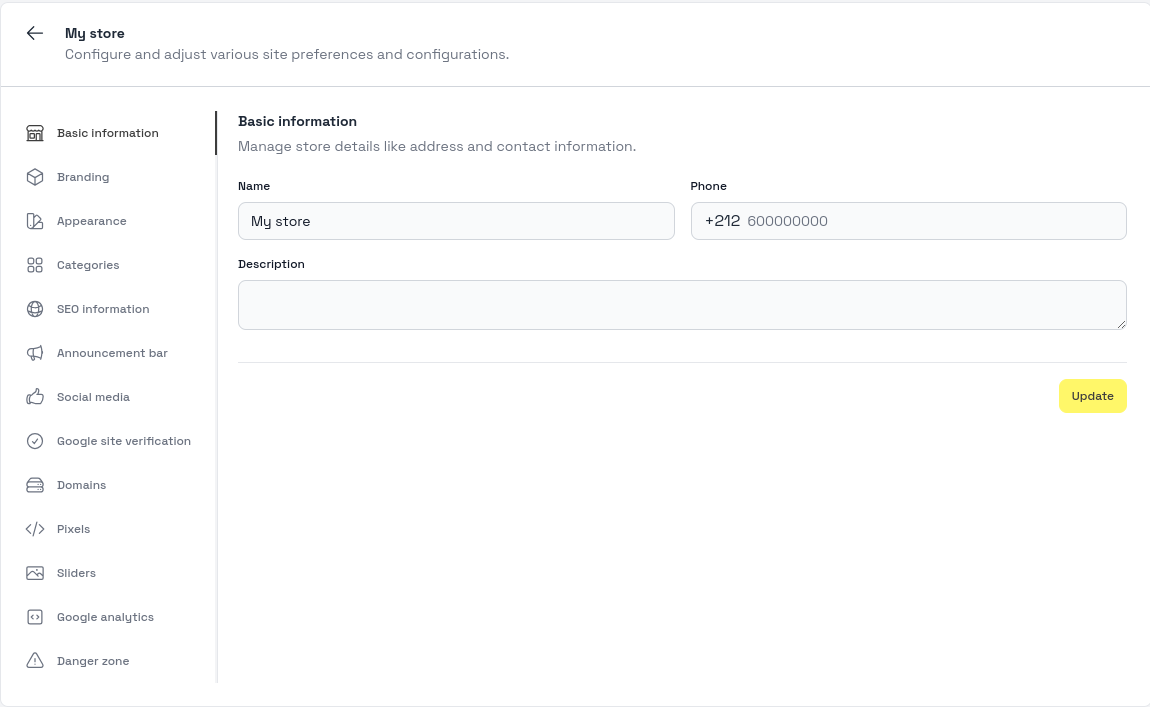Go to Branding settings

pos(83,177)
